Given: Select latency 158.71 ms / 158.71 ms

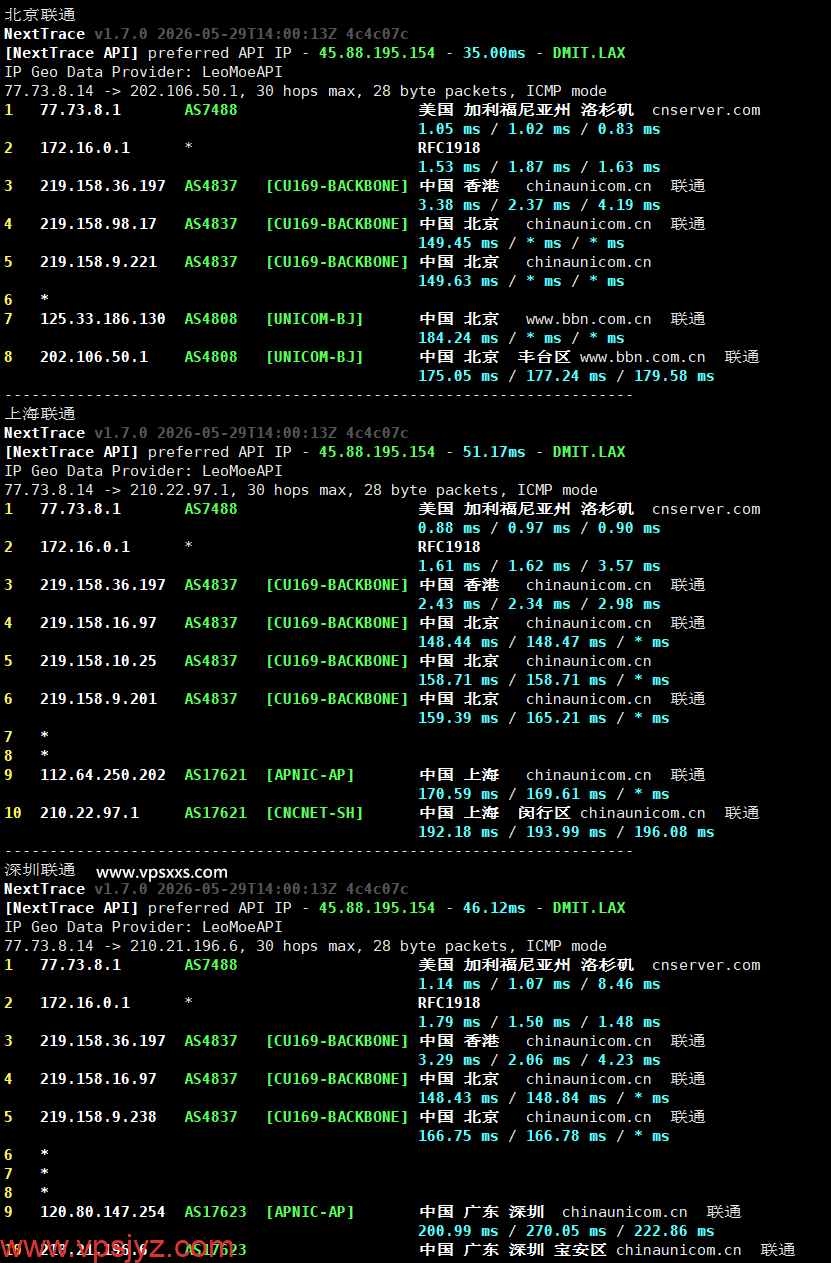Looking at the screenshot, I should 512,680.
